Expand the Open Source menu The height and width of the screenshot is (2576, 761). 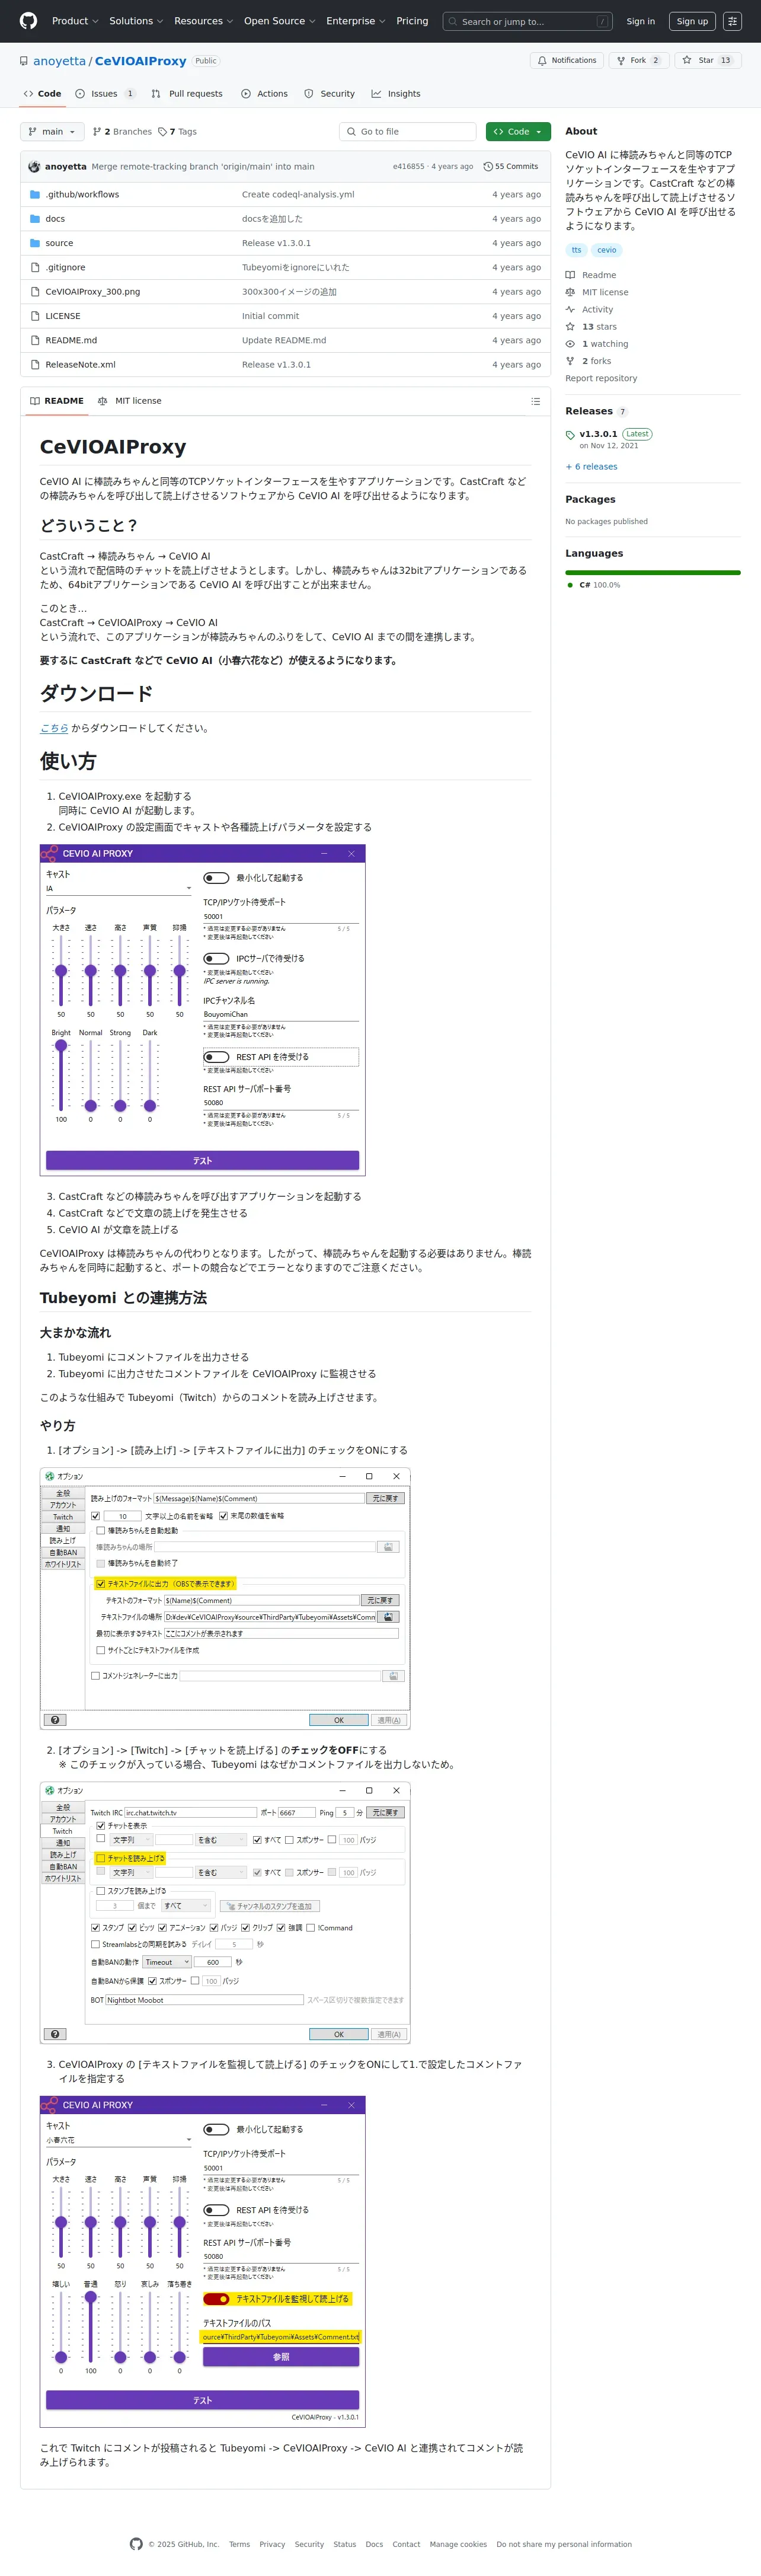(279, 21)
